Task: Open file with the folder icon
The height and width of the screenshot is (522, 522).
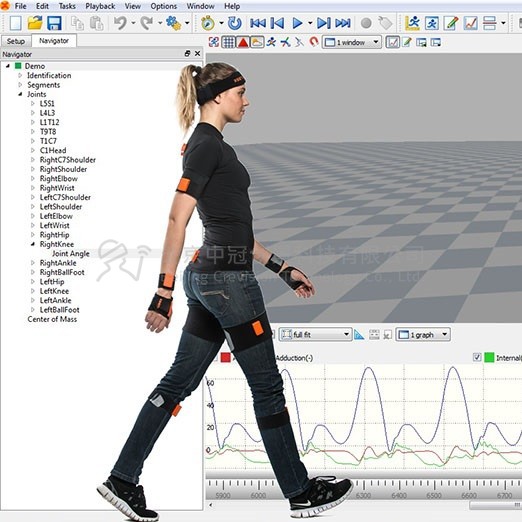Action: [35, 23]
